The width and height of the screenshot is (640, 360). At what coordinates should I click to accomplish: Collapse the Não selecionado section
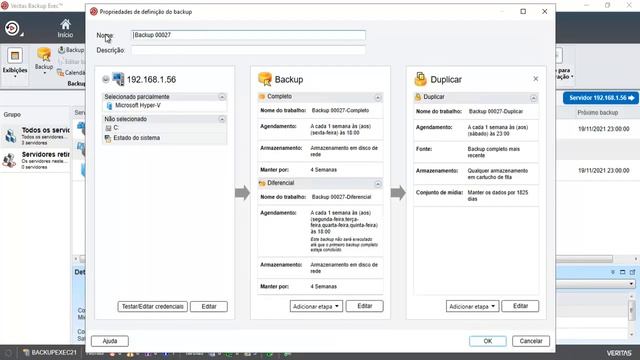(x=222, y=119)
